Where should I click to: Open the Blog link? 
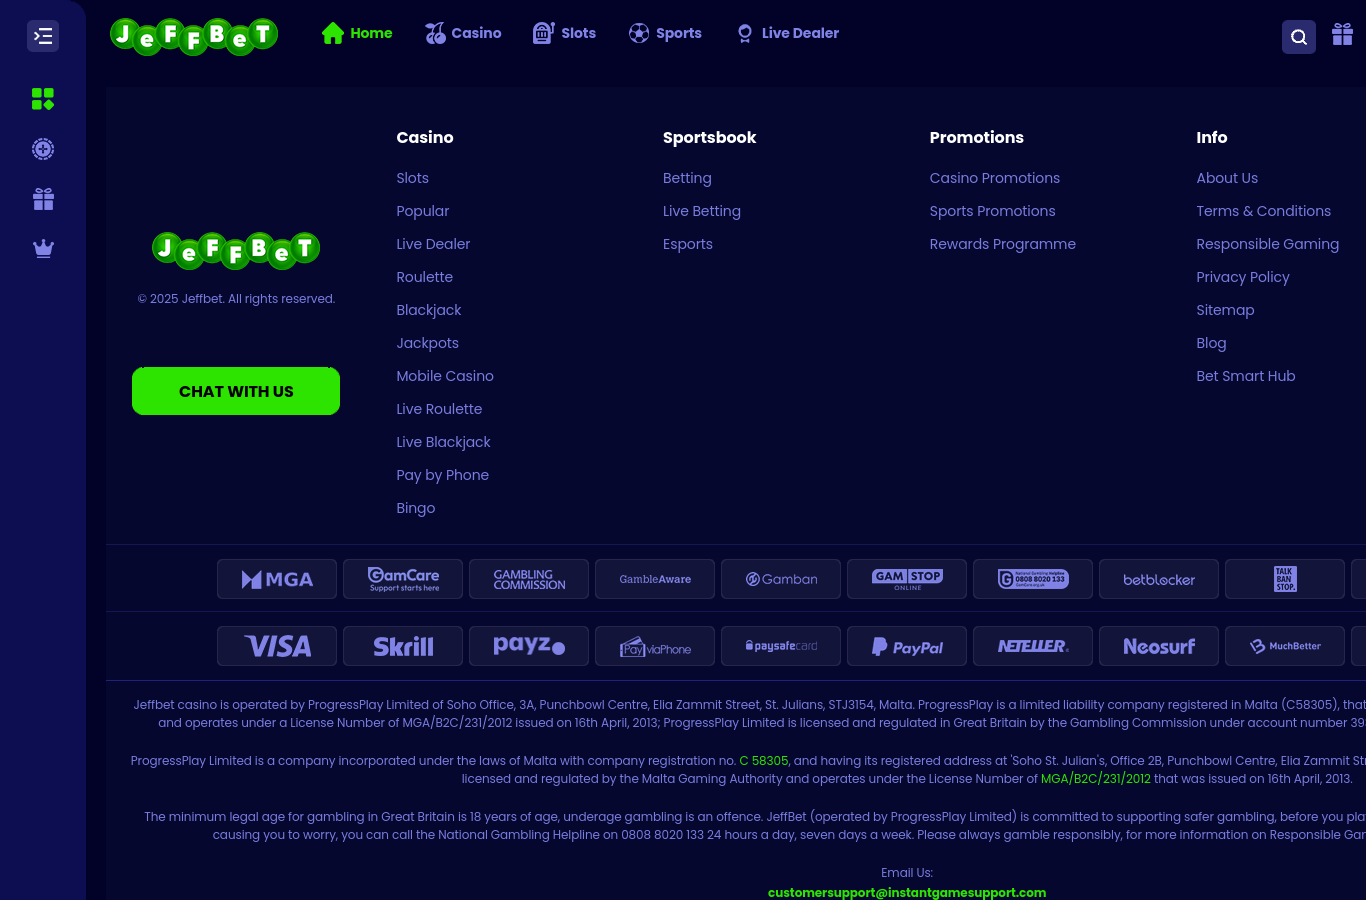coord(1211,343)
